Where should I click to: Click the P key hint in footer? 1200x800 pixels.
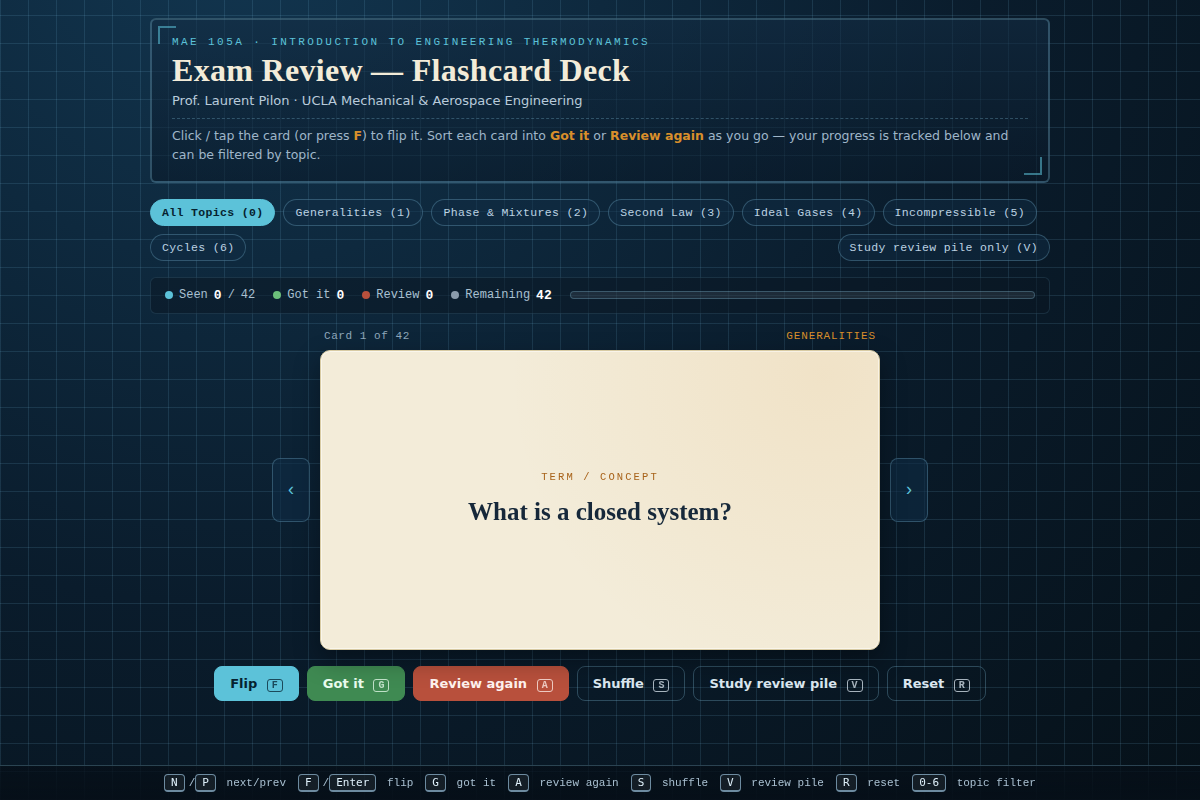(205, 783)
